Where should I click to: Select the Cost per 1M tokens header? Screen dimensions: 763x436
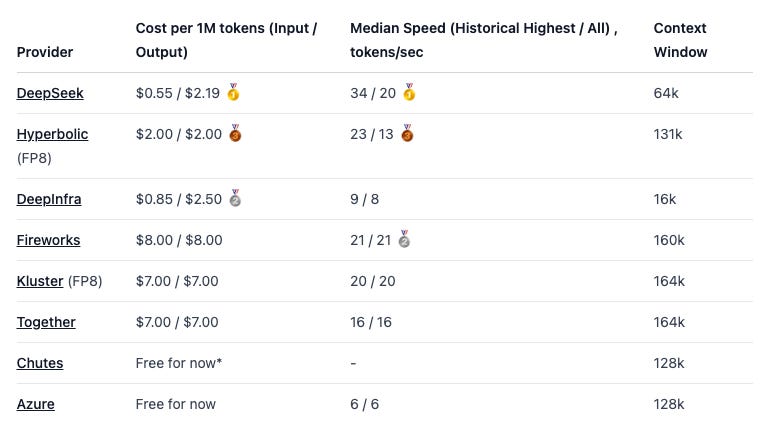[226, 40]
